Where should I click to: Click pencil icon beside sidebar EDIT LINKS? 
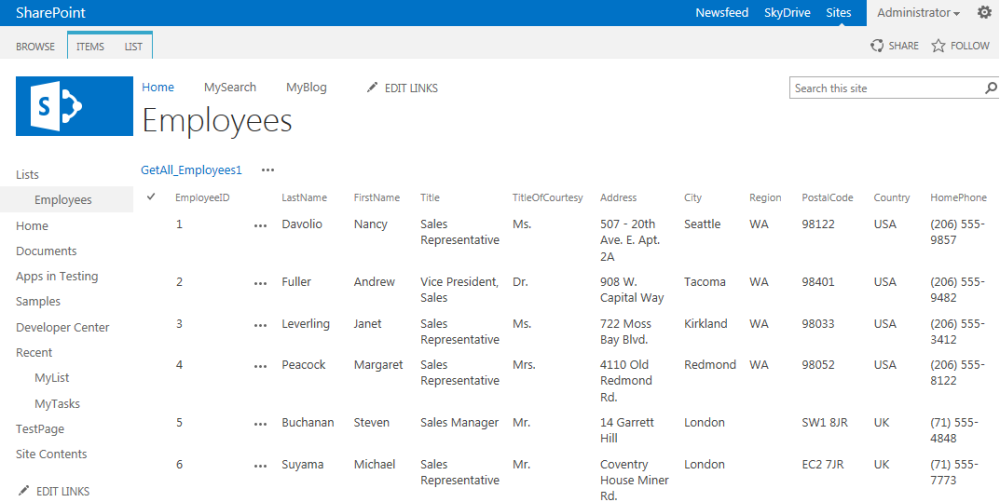click(x=24, y=491)
